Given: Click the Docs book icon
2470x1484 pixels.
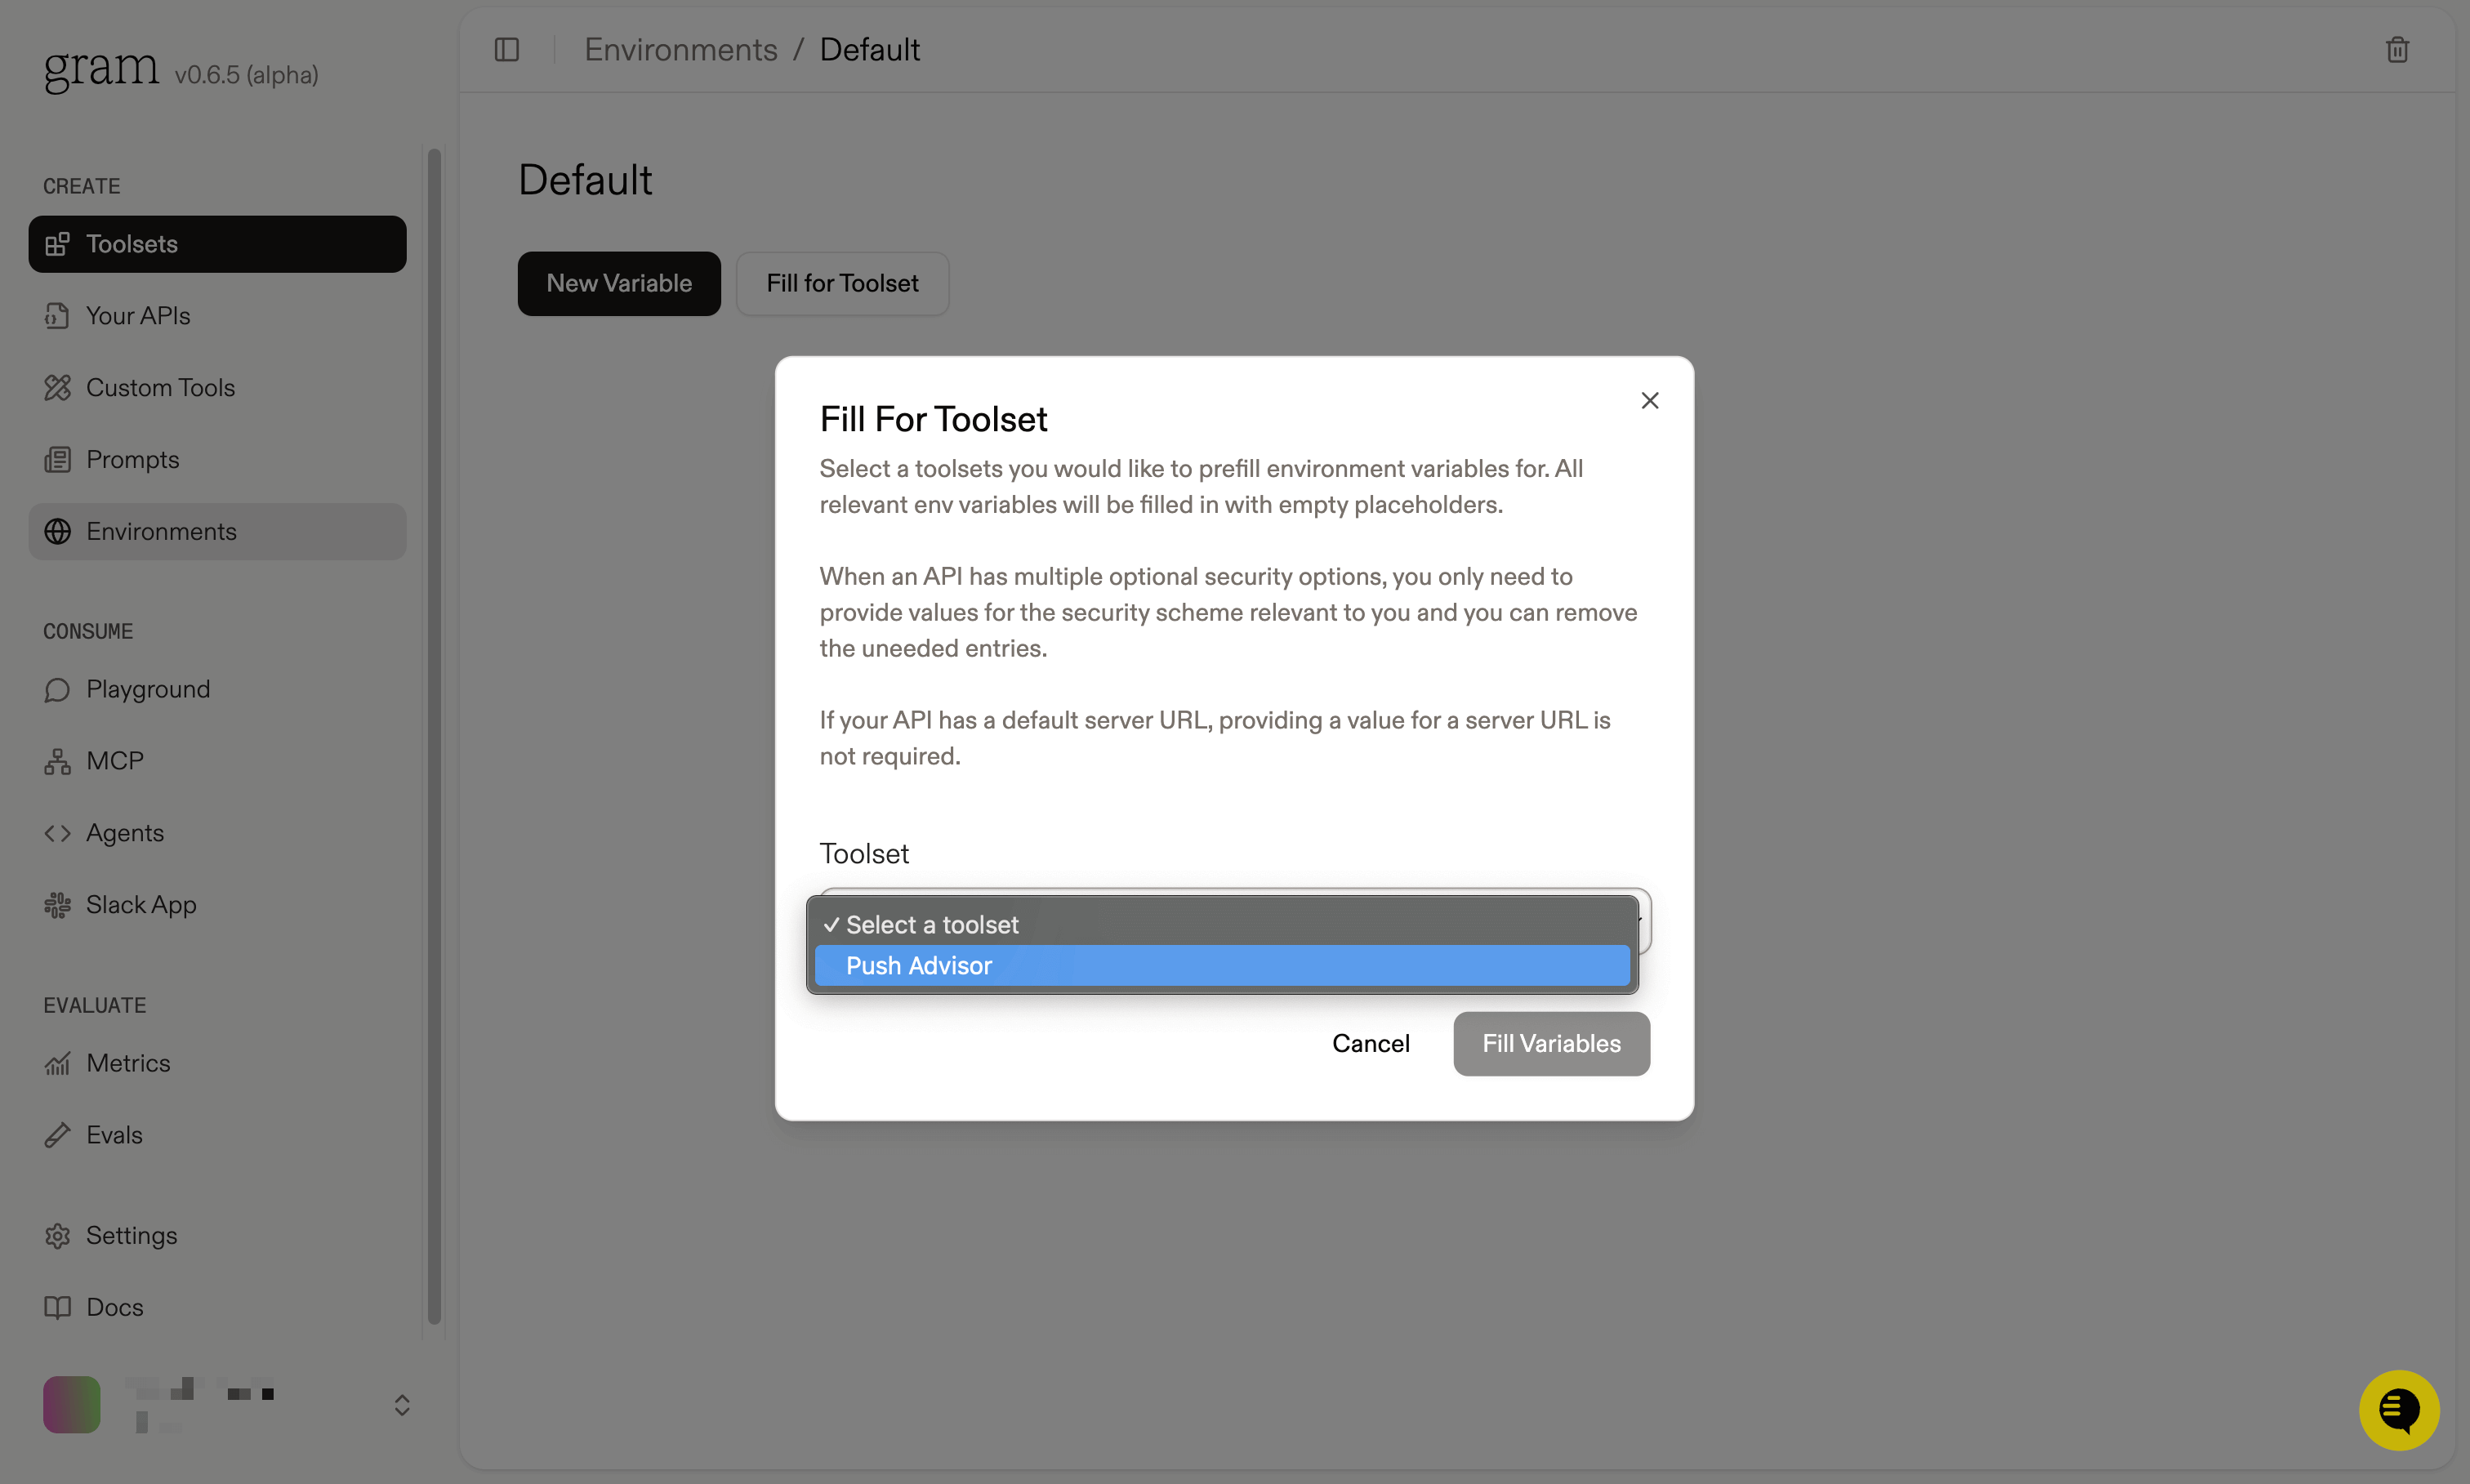Looking at the screenshot, I should pos(57,1308).
